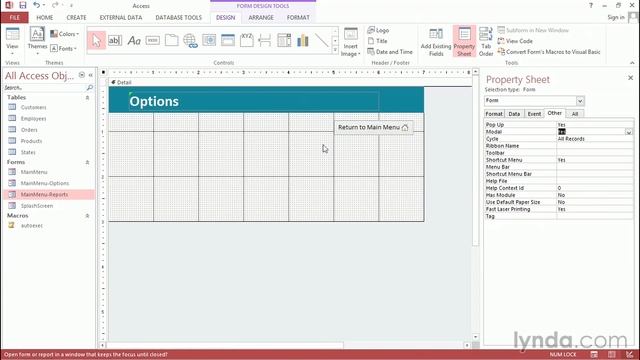Click the Return to Main Menu button

[373, 127]
